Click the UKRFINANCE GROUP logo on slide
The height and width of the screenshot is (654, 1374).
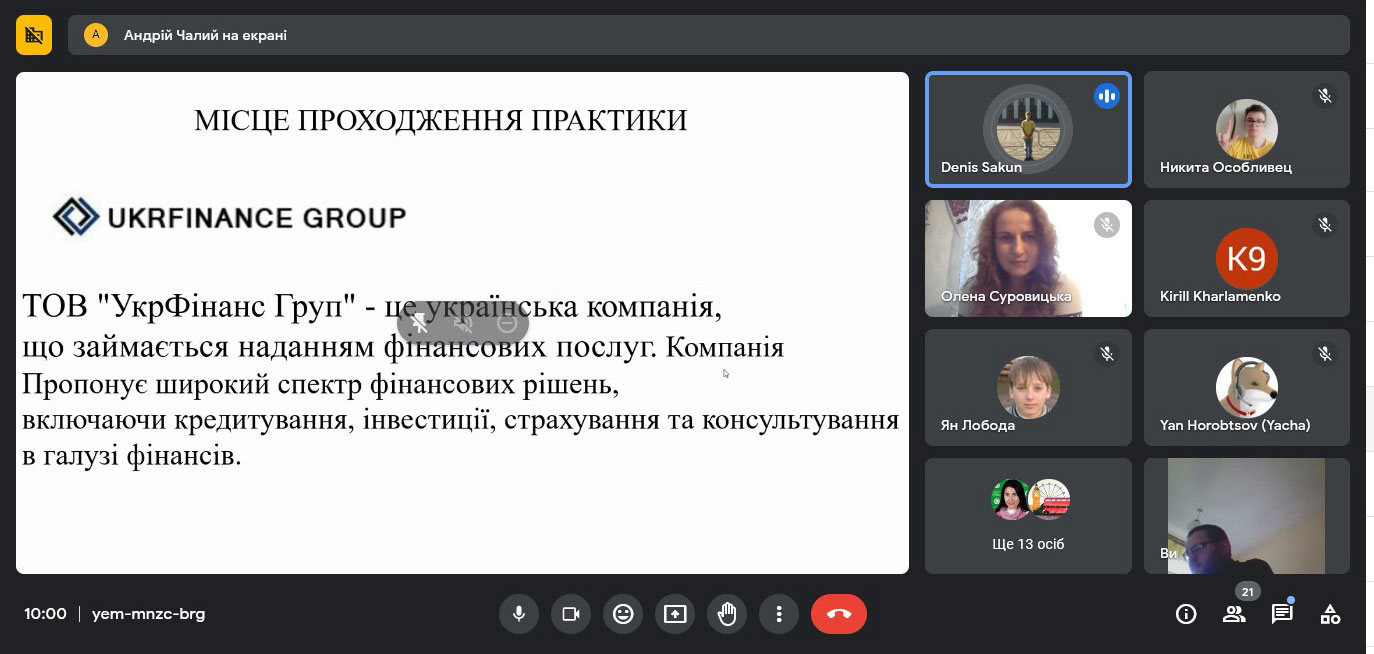point(230,217)
